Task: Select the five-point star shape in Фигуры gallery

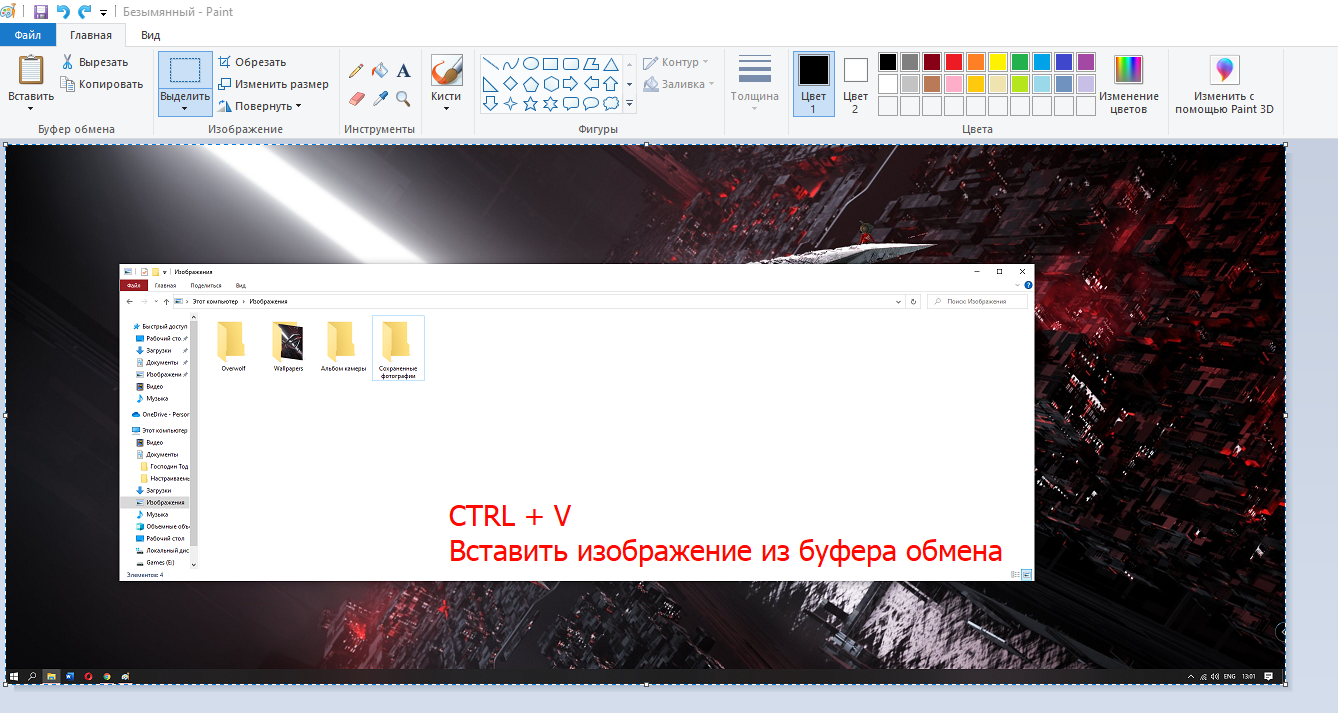Action: tap(530, 103)
